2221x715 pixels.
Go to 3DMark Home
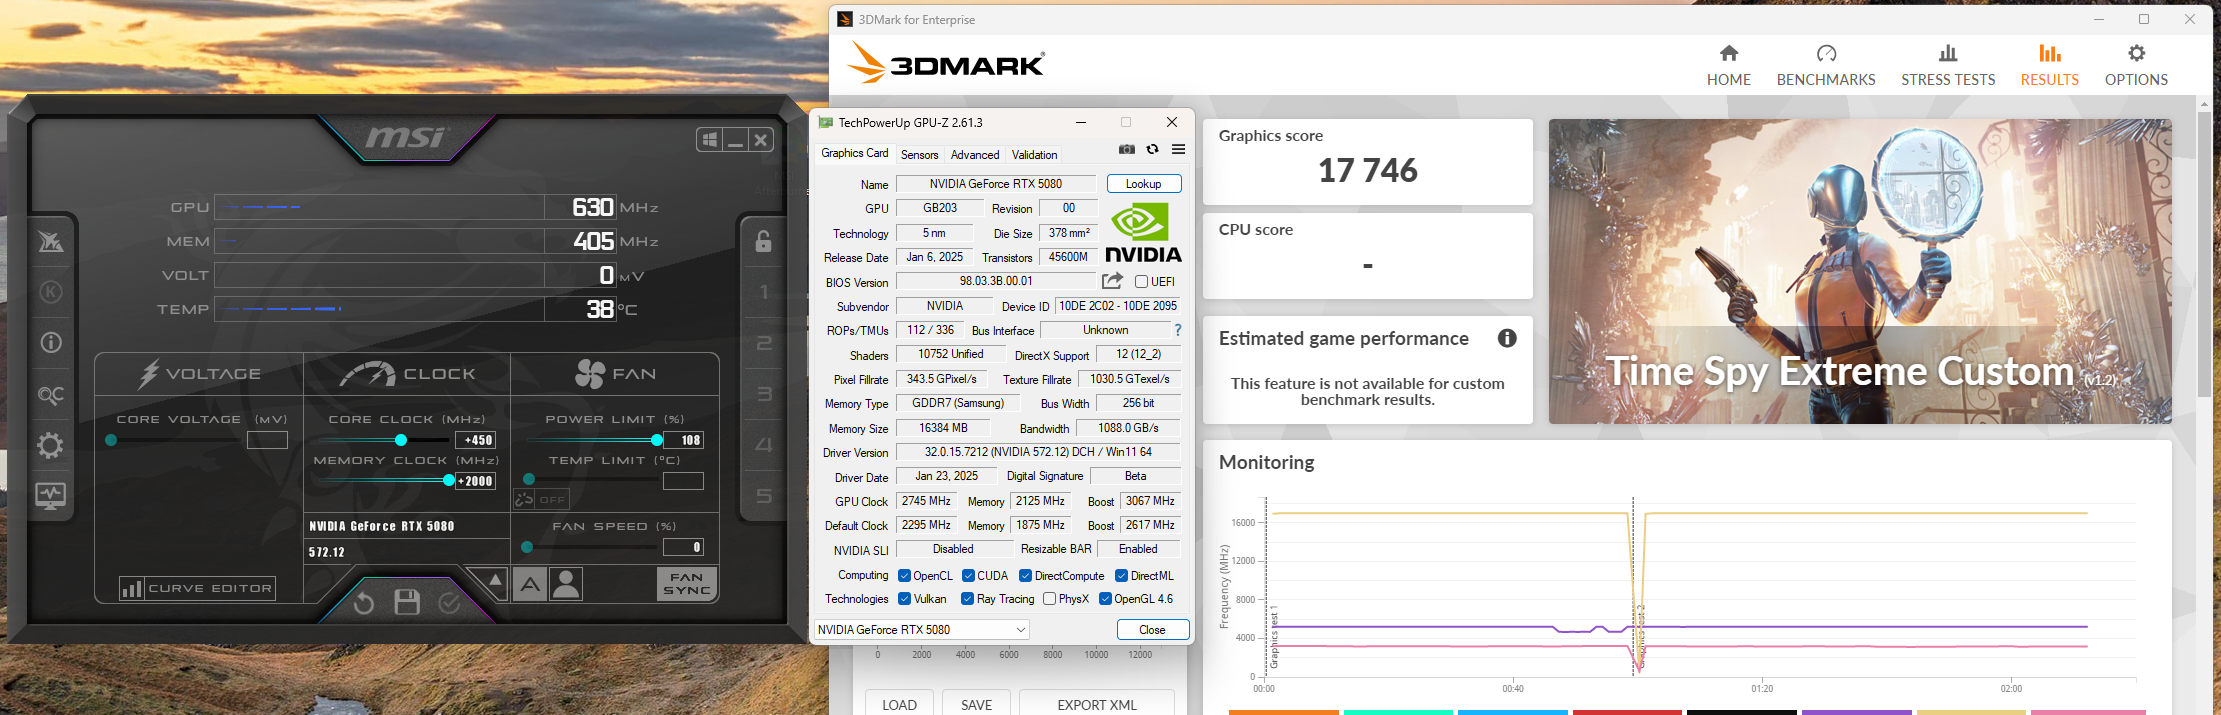point(1729,65)
